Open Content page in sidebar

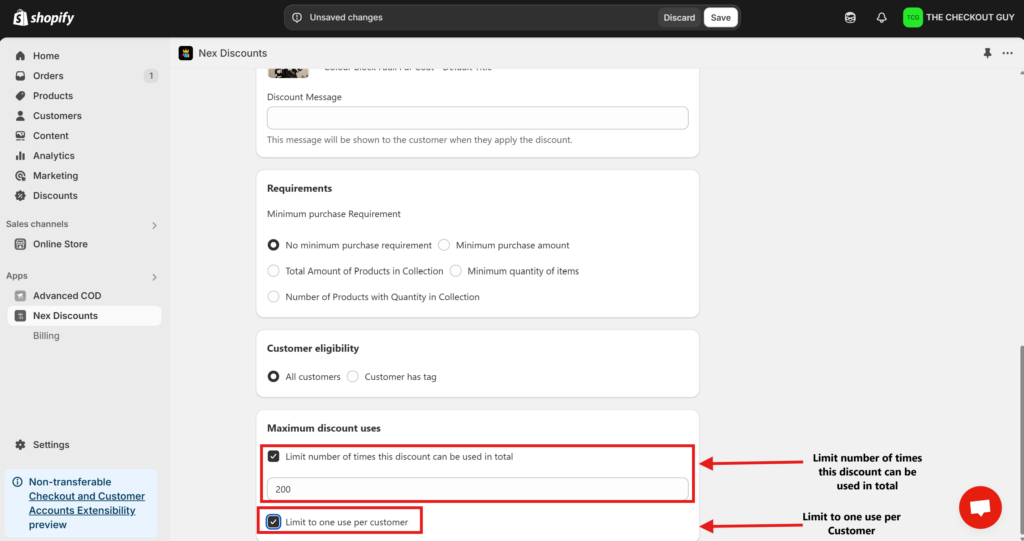click(51, 136)
